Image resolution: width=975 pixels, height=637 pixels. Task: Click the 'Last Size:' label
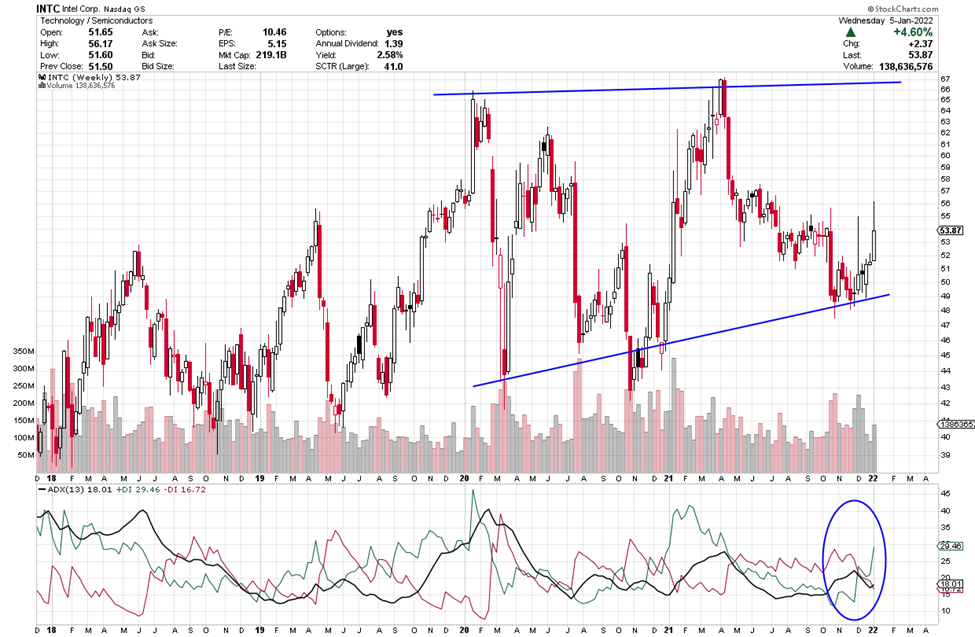point(237,66)
